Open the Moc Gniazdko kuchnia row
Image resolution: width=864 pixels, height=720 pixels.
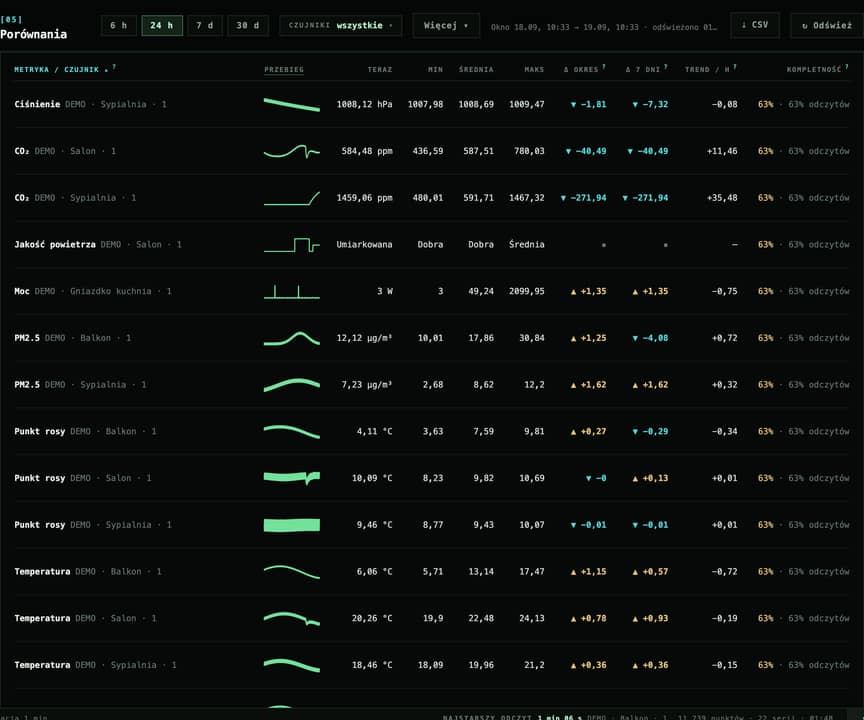point(432,291)
